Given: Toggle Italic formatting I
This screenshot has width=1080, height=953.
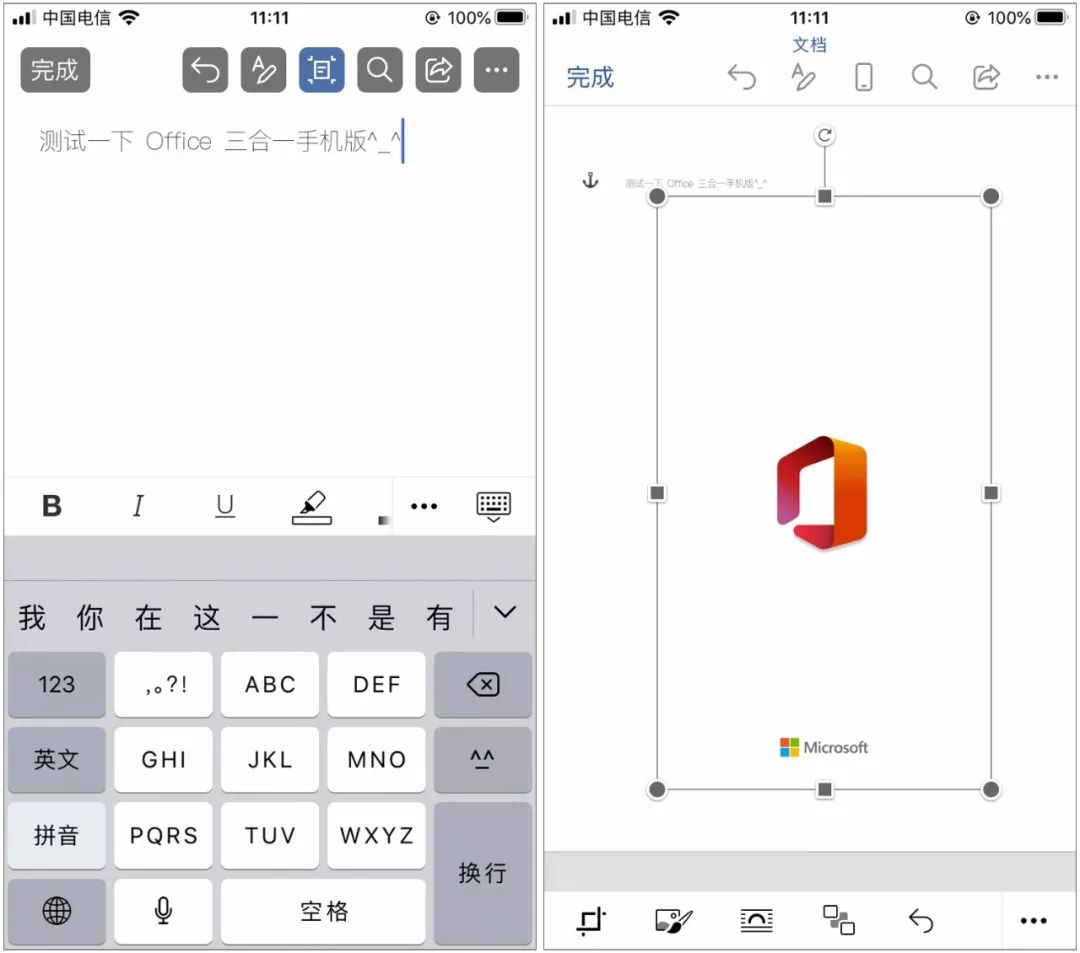Looking at the screenshot, I should (138, 506).
